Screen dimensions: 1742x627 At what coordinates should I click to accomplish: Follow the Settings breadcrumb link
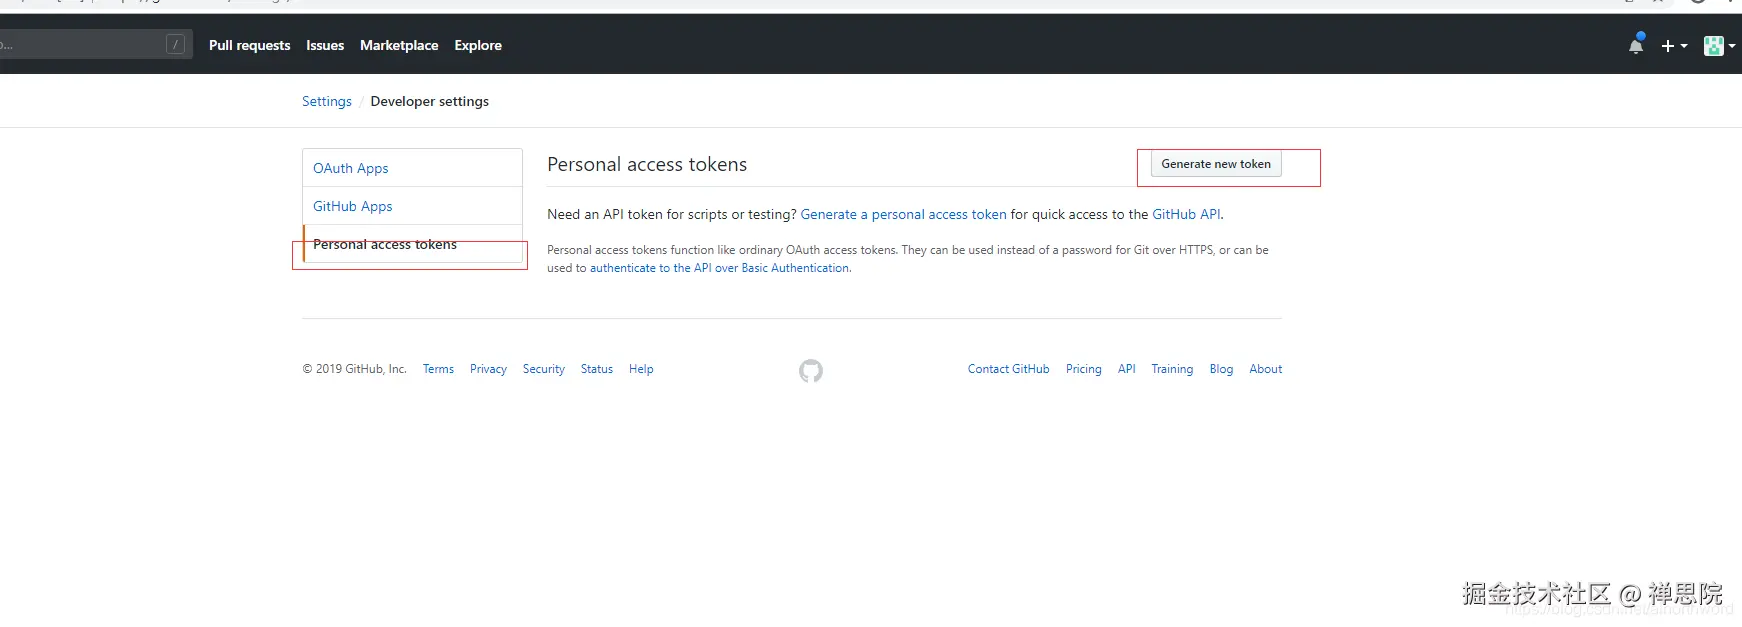pyautogui.click(x=327, y=101)
